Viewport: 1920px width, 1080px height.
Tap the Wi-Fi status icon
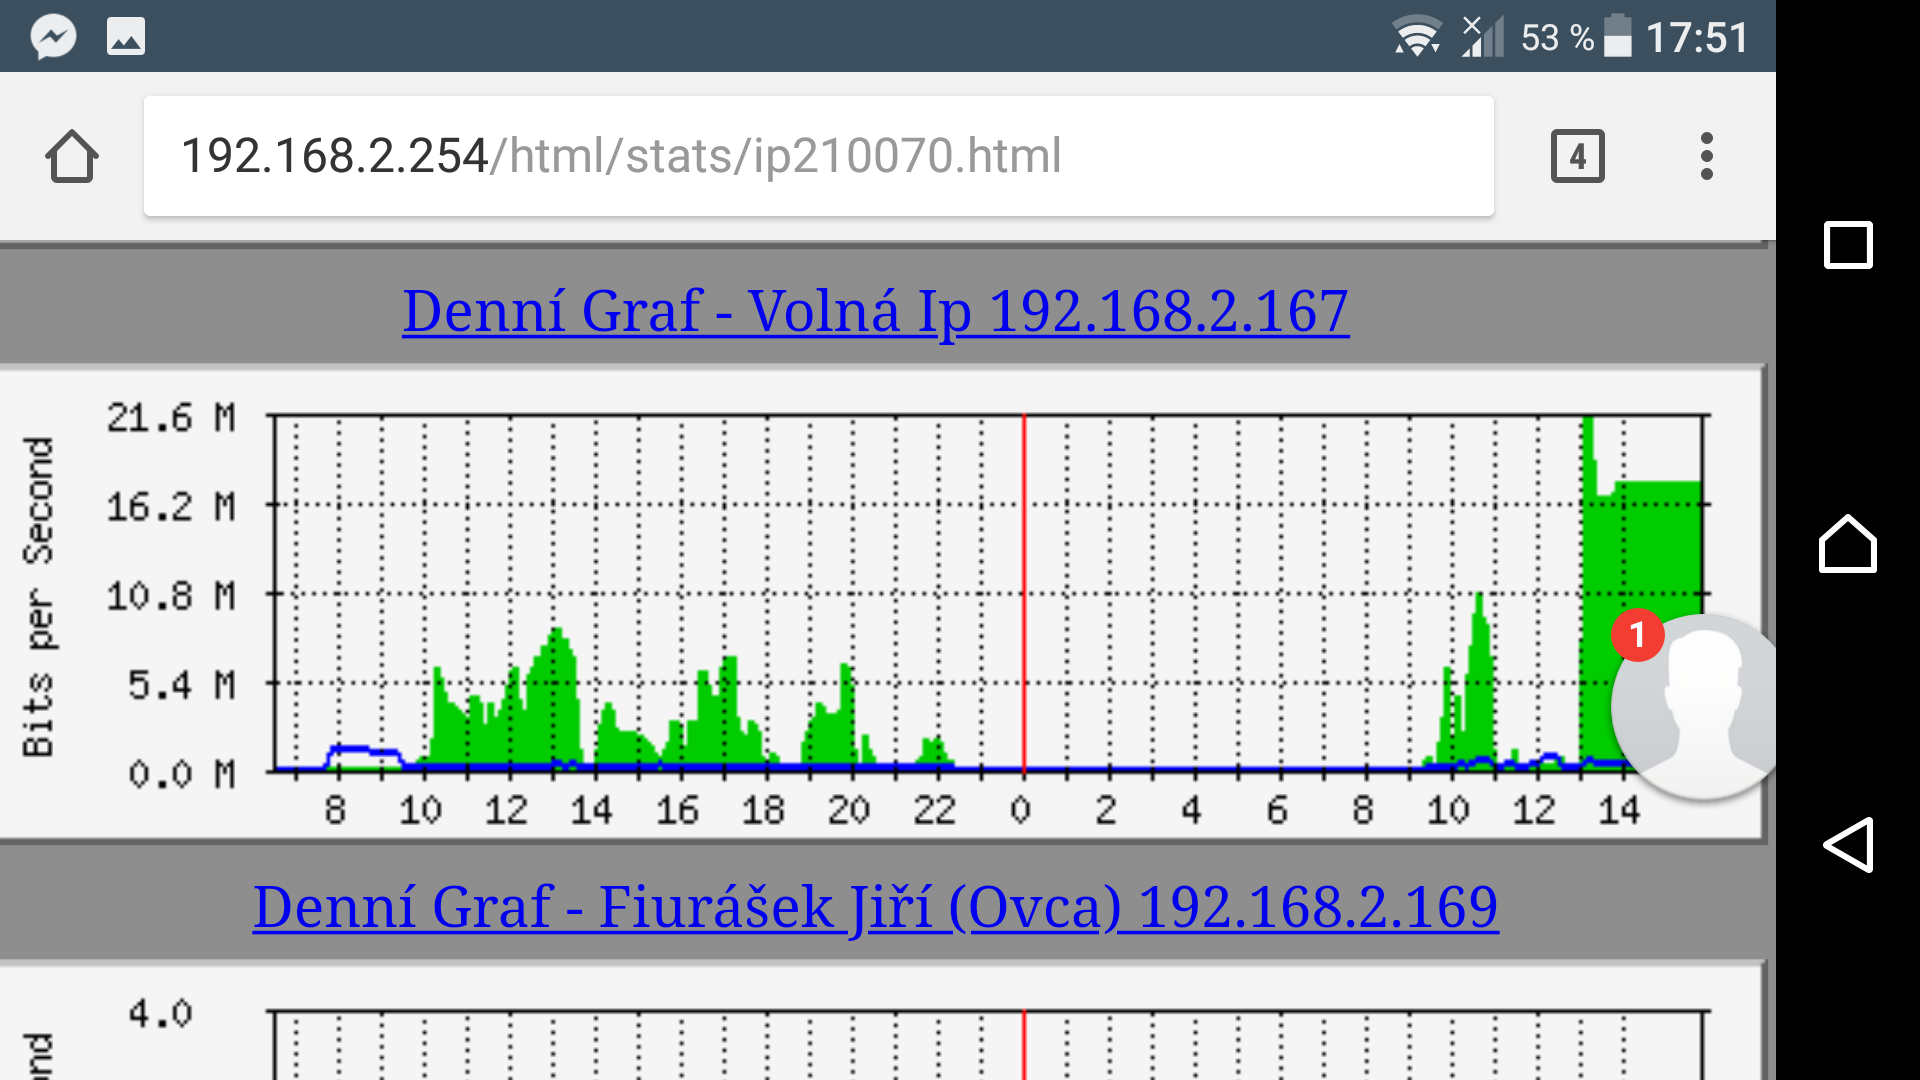point(1417,37)
